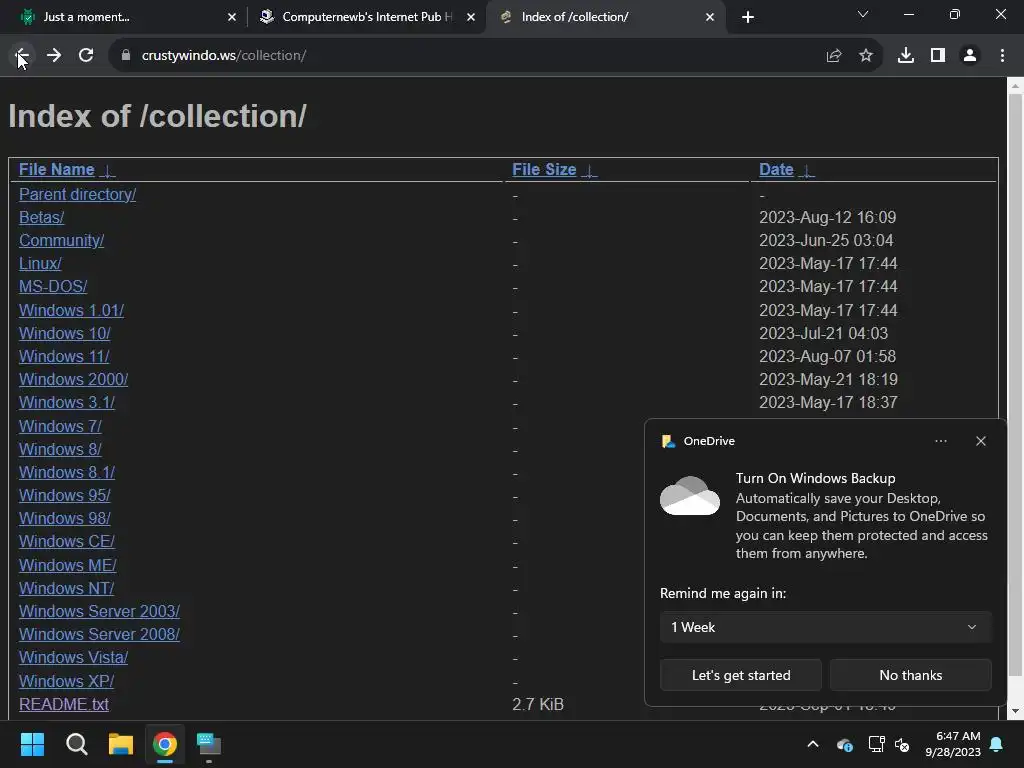Open the Windows CE folder

click(x=67, y=541)
